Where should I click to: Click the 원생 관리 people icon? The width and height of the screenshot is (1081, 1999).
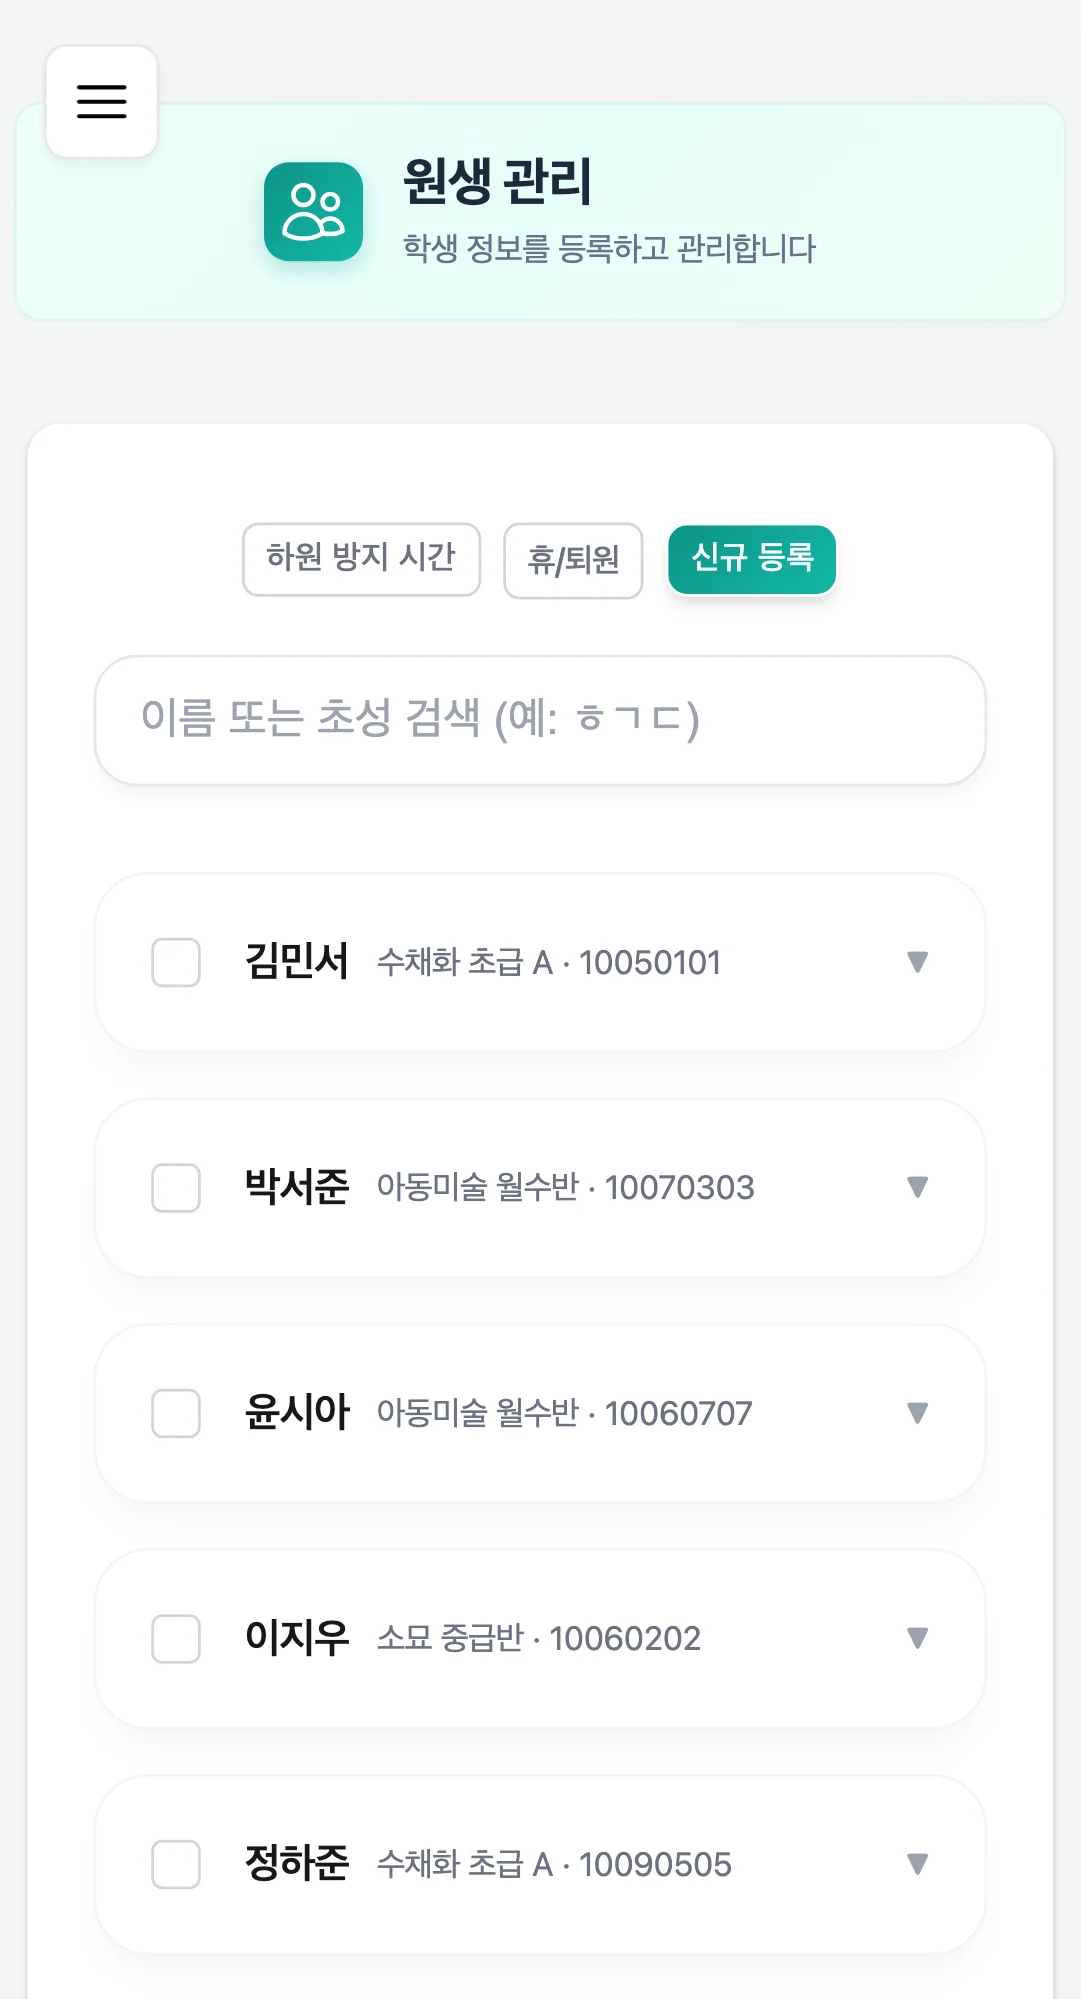pos(313,212)
